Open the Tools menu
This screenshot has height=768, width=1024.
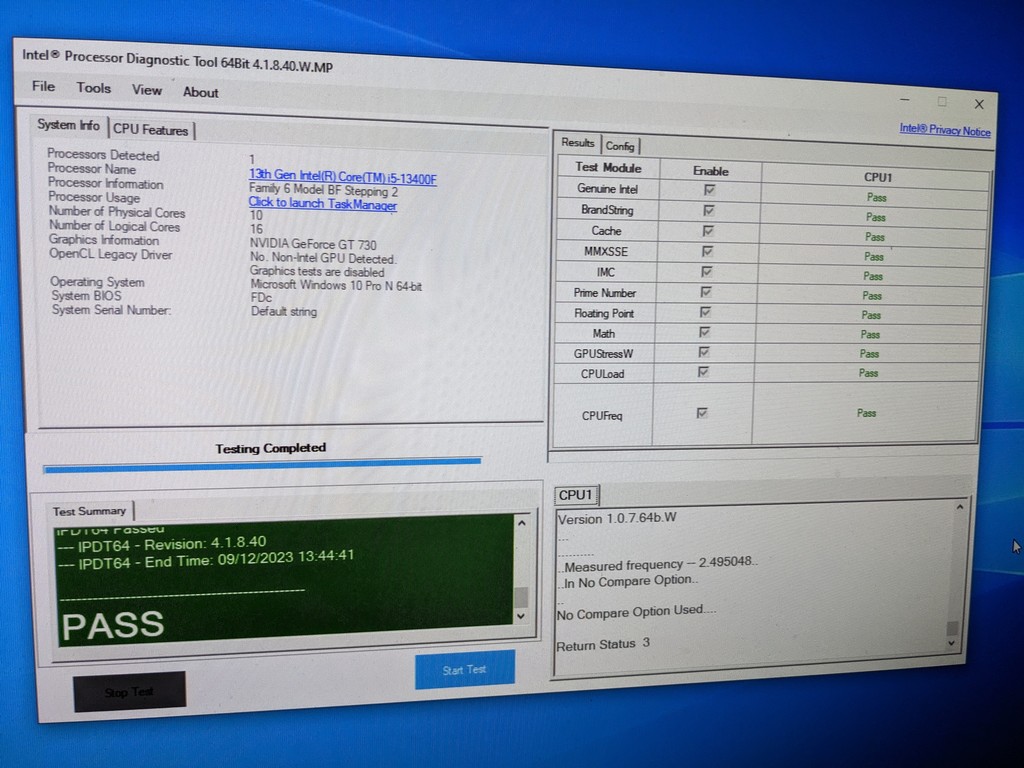[x=93, y=88]
